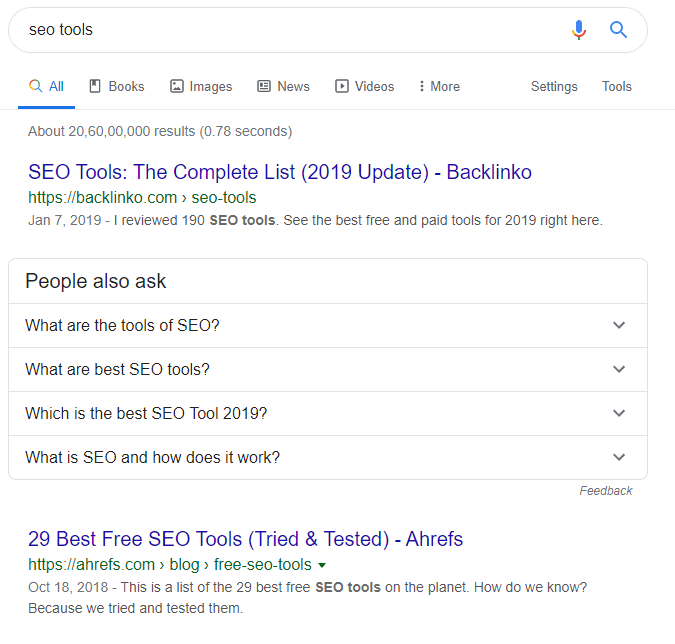Open the Ahrefs 29 Best Free SEO Tools link

[x=246, y=539]
